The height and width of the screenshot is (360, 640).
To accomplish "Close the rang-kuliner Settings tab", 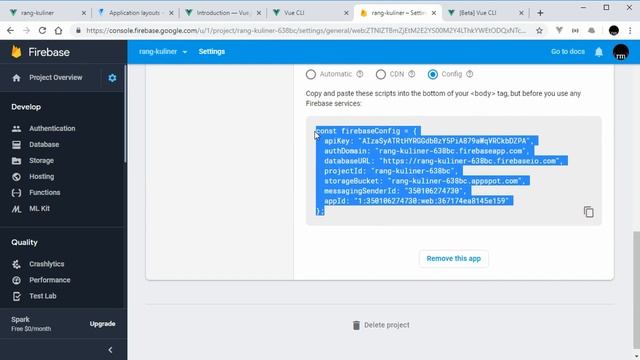I will [x=434, y=13].
